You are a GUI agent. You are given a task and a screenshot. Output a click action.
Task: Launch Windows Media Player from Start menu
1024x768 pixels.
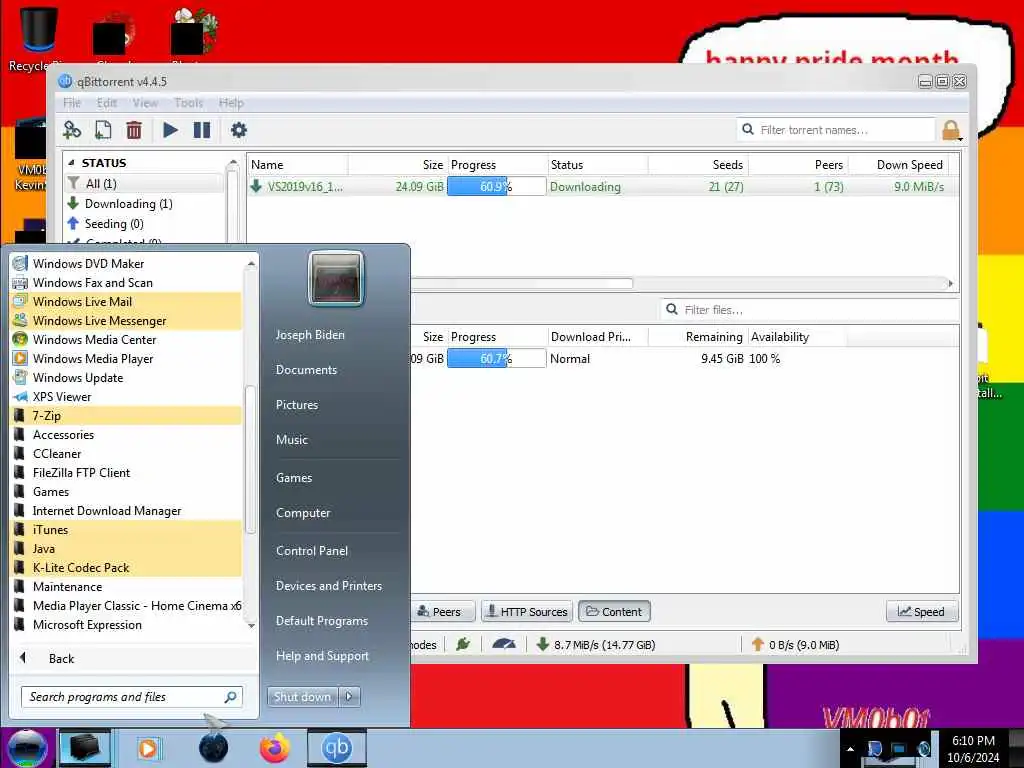pos(127,359)
